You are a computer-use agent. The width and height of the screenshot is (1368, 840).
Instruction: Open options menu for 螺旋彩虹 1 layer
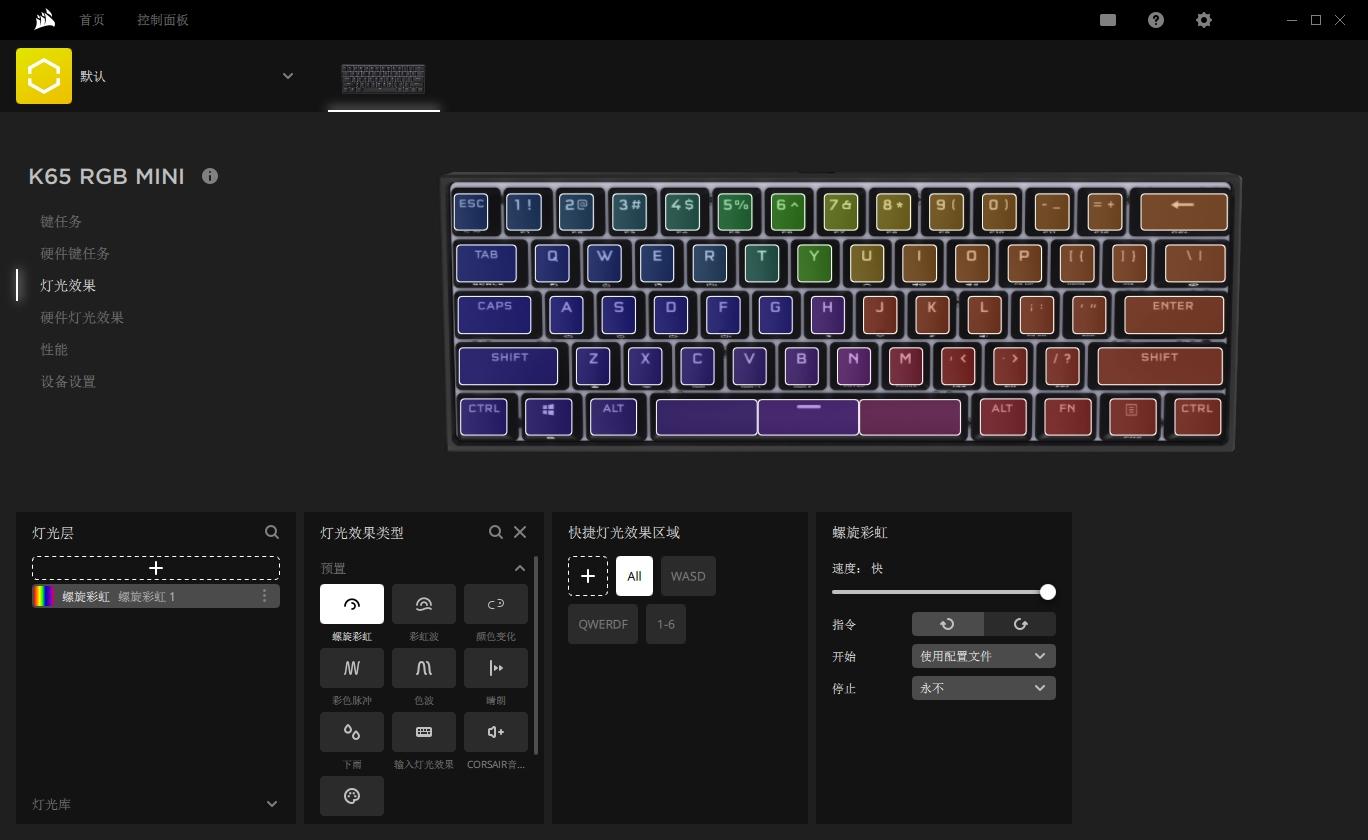[x=265, y=596]
